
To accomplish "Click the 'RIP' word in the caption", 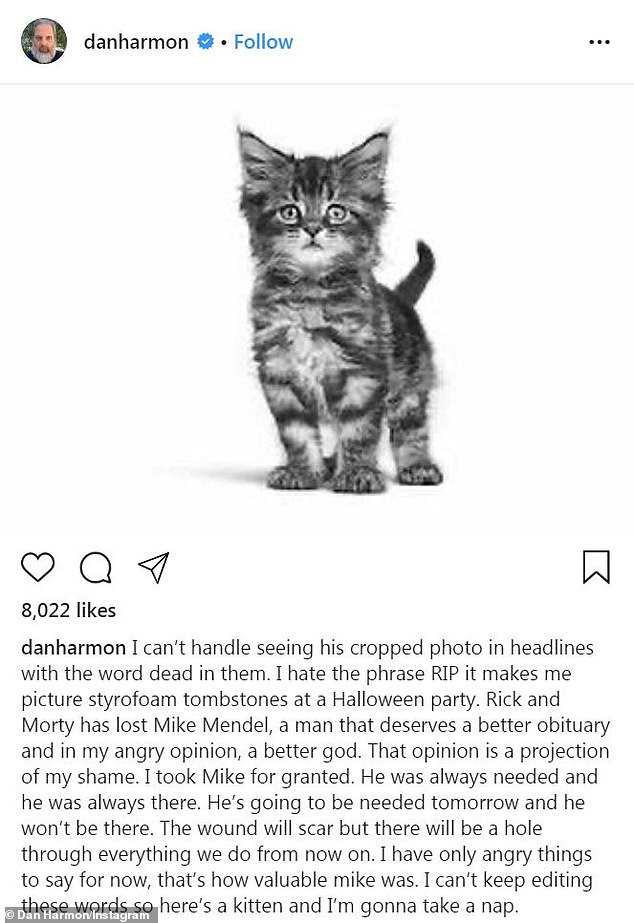I will pos(452,674).
